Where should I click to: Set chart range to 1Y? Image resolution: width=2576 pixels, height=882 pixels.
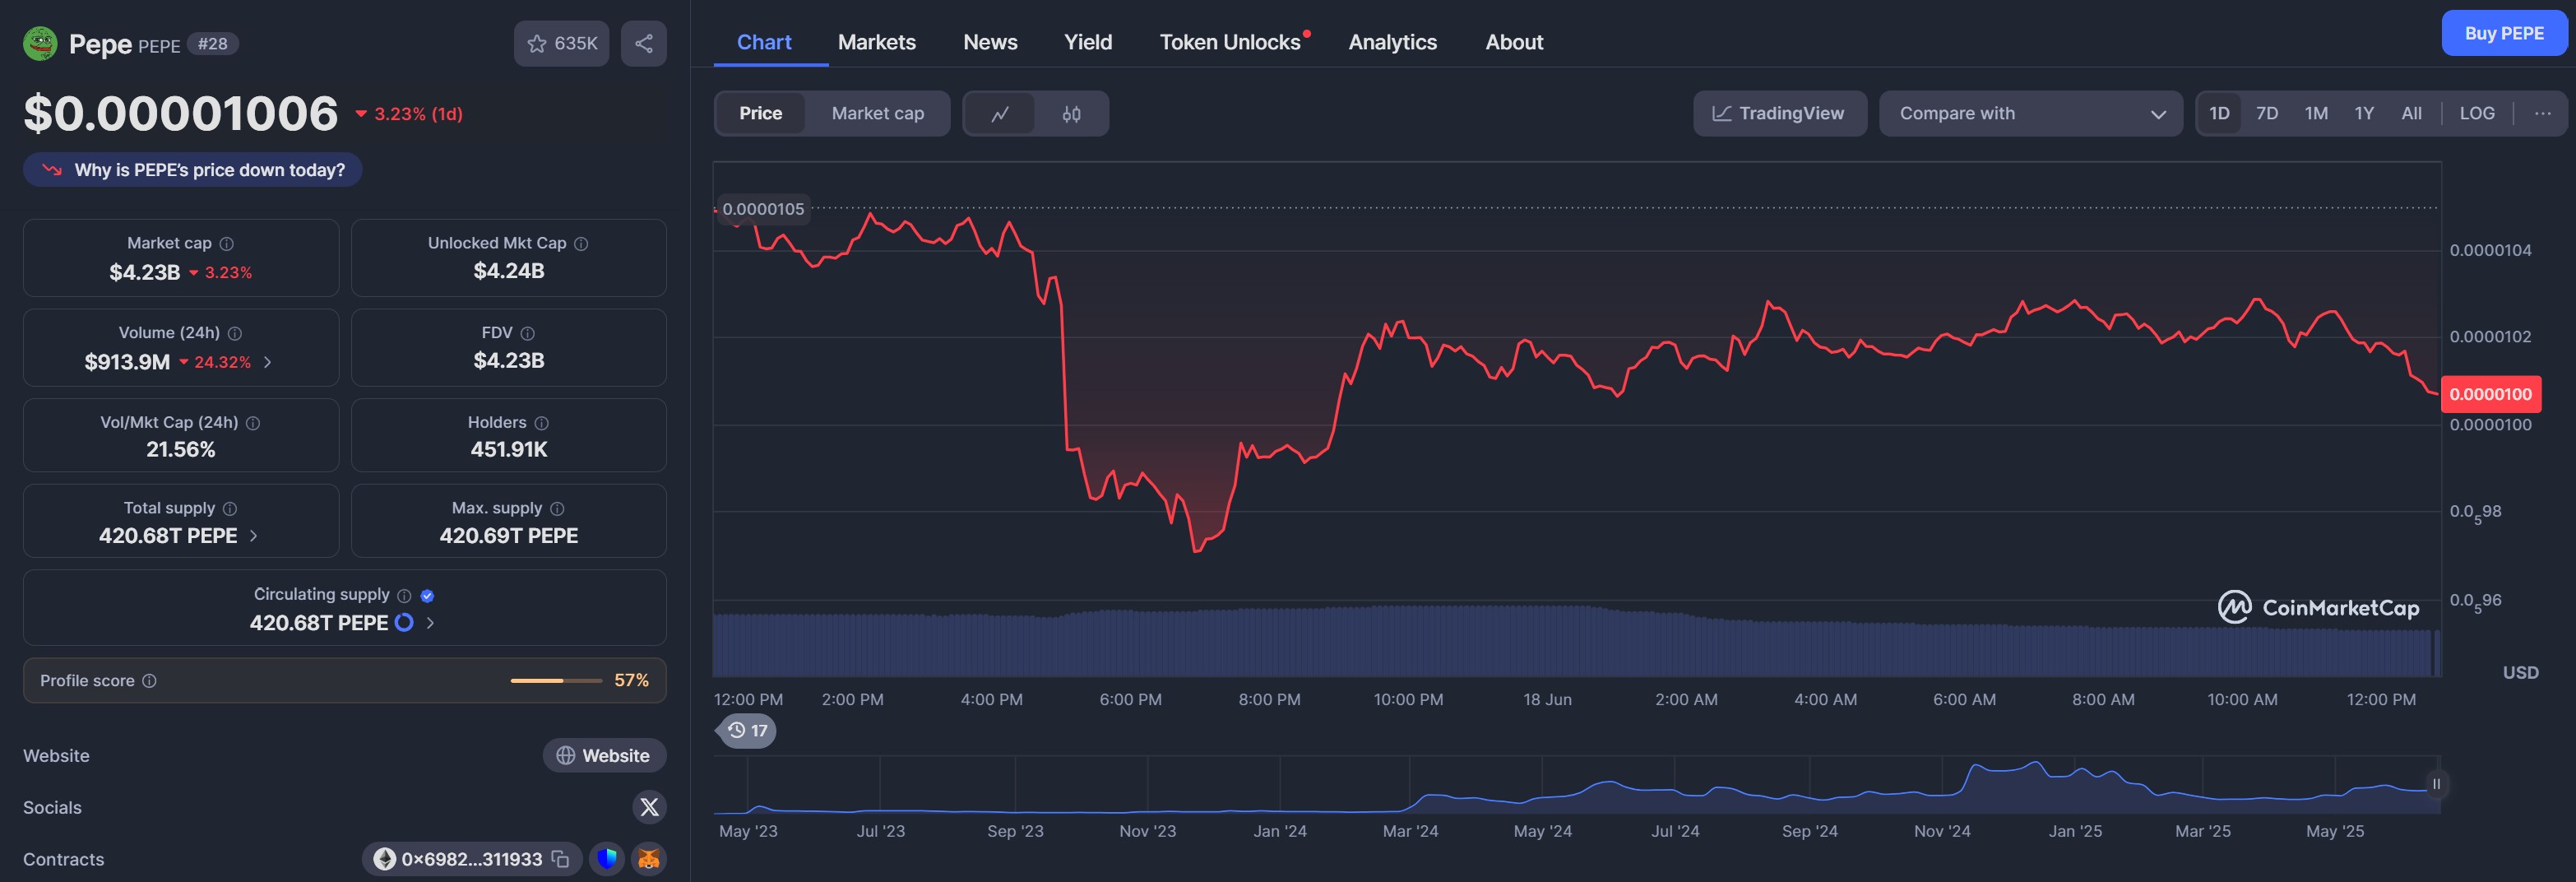point(2364,113)
